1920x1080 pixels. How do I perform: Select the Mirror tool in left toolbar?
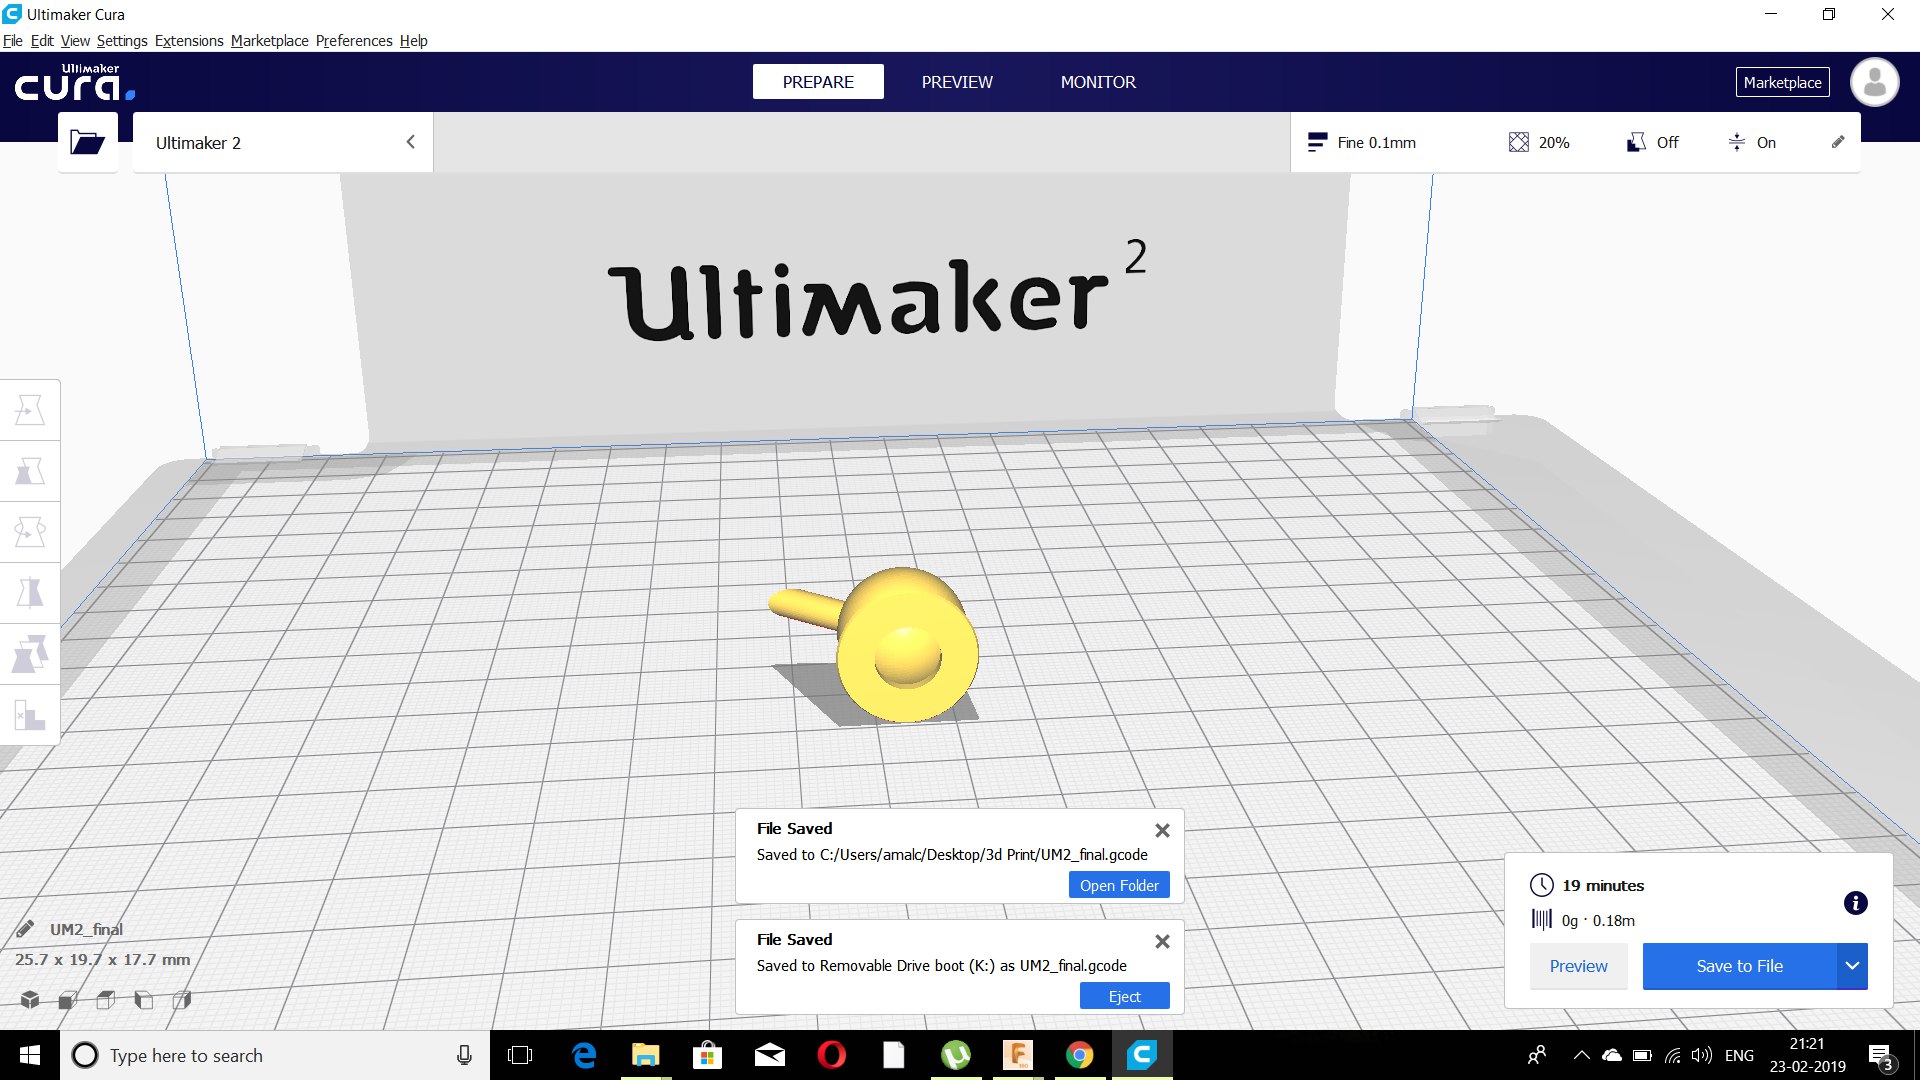point(30,593)
